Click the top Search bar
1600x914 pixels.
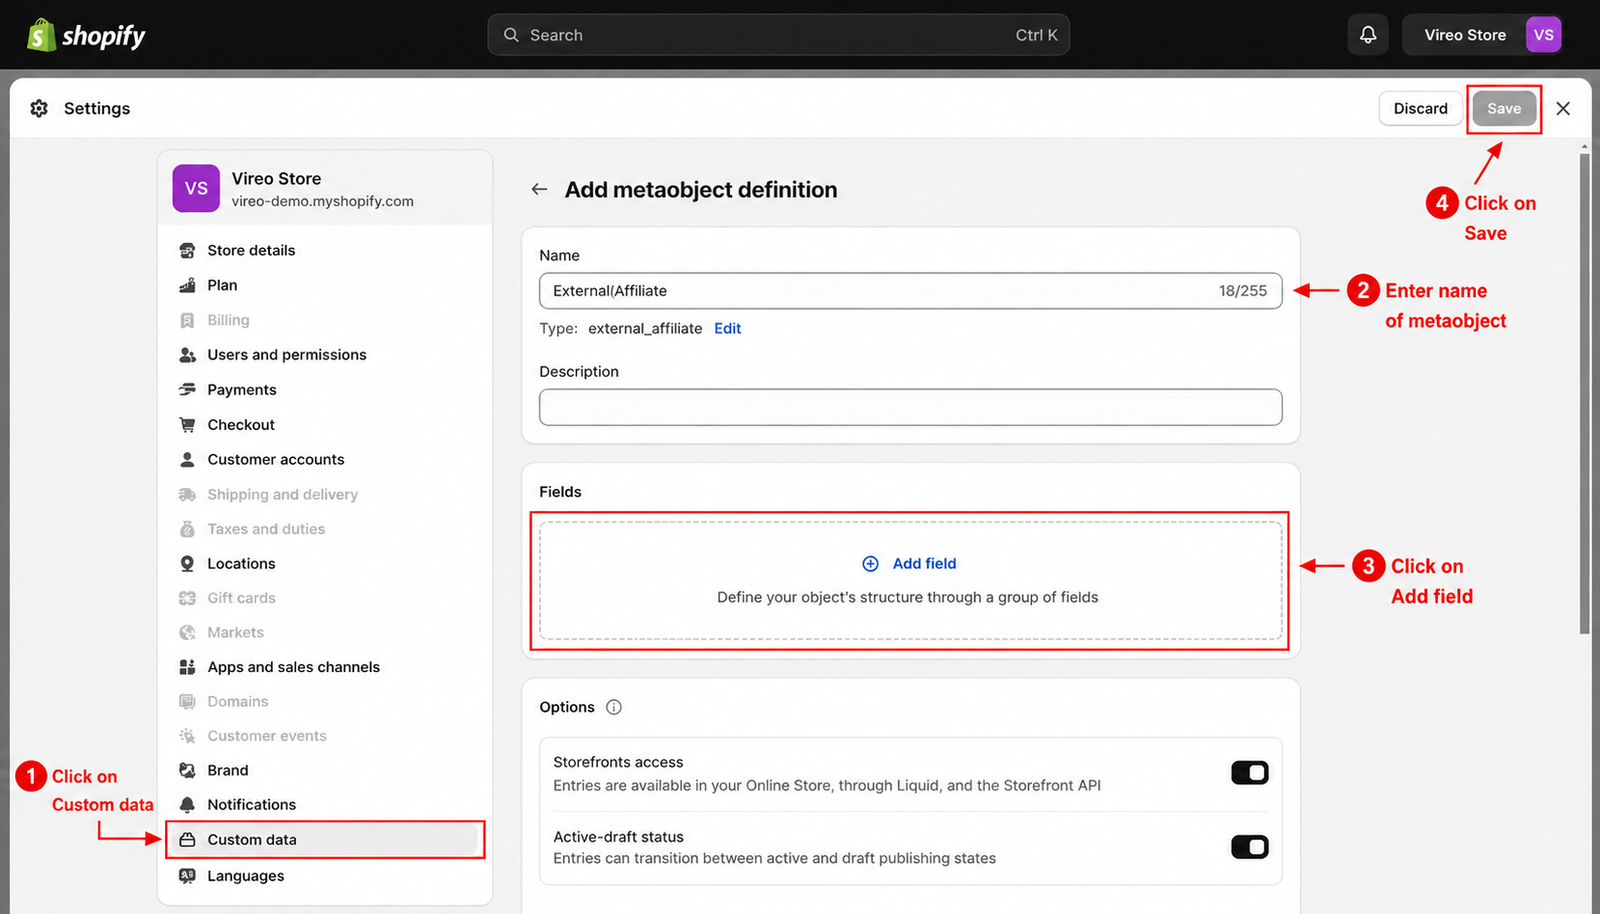(x=778, y=35)
